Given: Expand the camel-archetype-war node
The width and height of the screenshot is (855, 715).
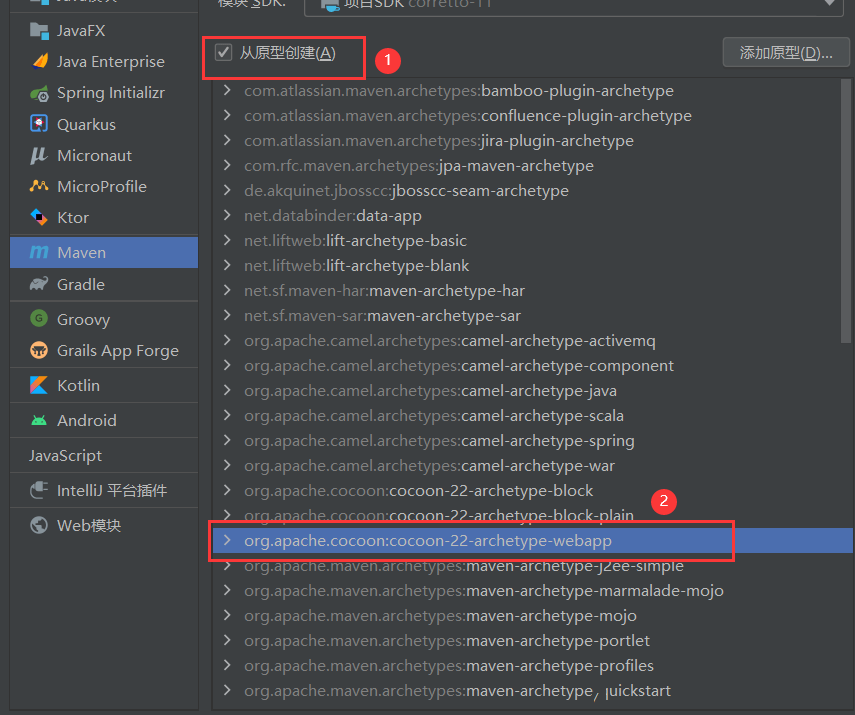Looking at the screenshot, I should (x=227, y=466).
